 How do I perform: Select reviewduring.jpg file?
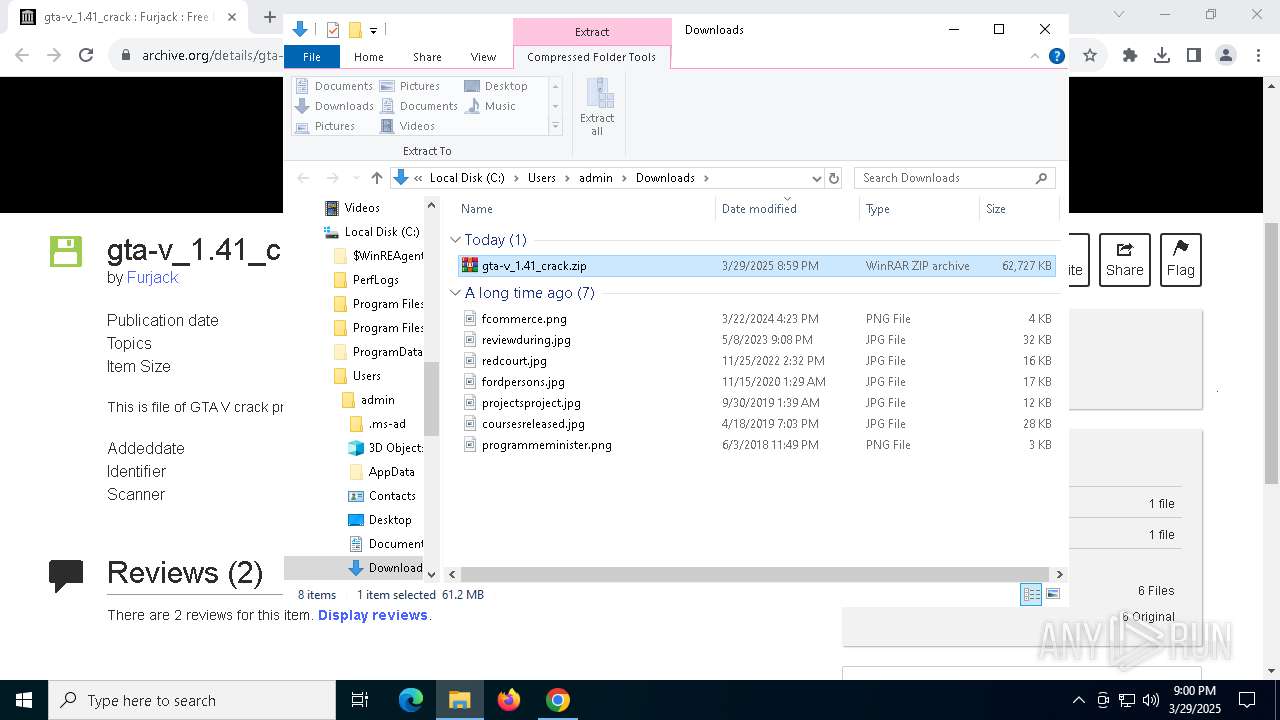[x=756, y=340]
